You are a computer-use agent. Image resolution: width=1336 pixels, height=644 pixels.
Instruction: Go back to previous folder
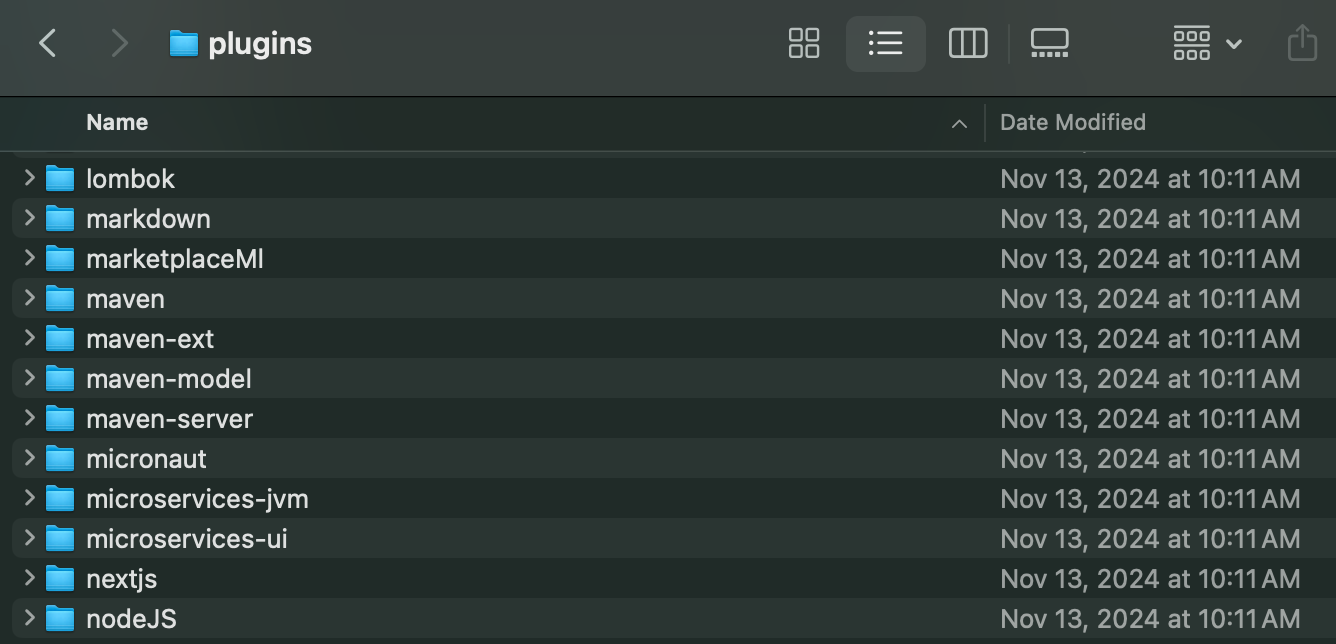(x=47, y=43)
